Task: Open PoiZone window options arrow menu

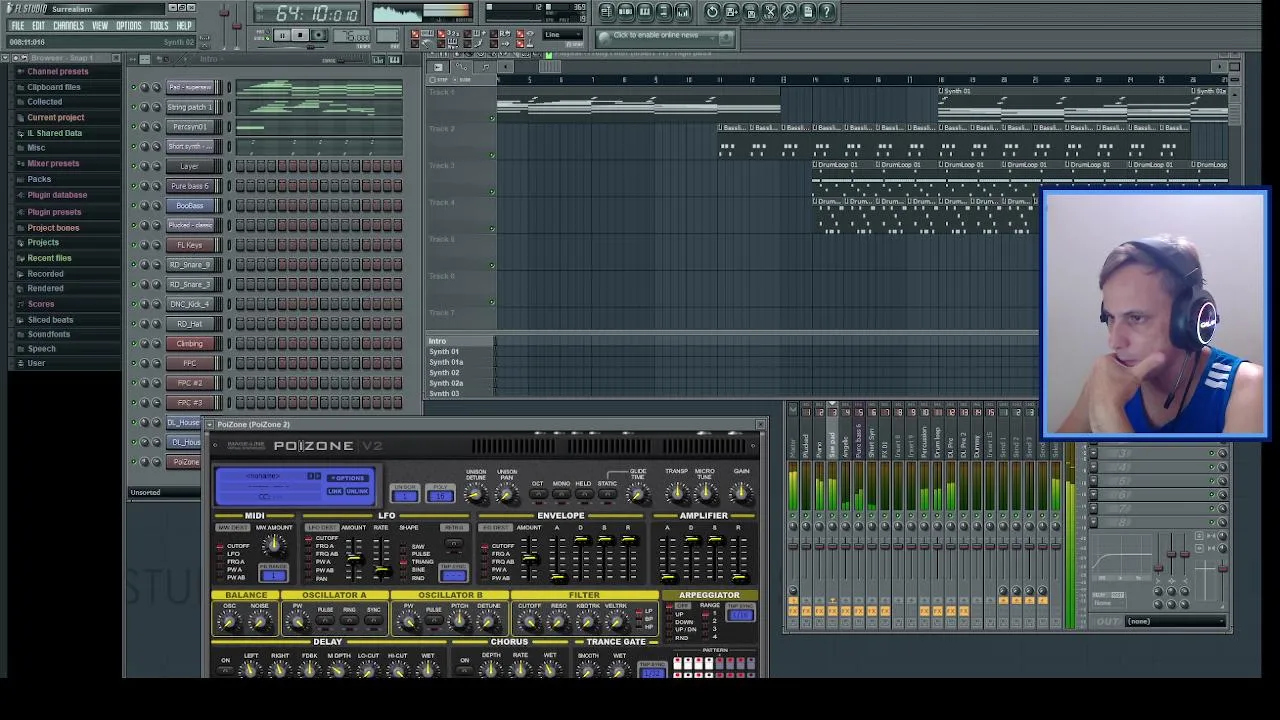Action: [x=210, y=425]
